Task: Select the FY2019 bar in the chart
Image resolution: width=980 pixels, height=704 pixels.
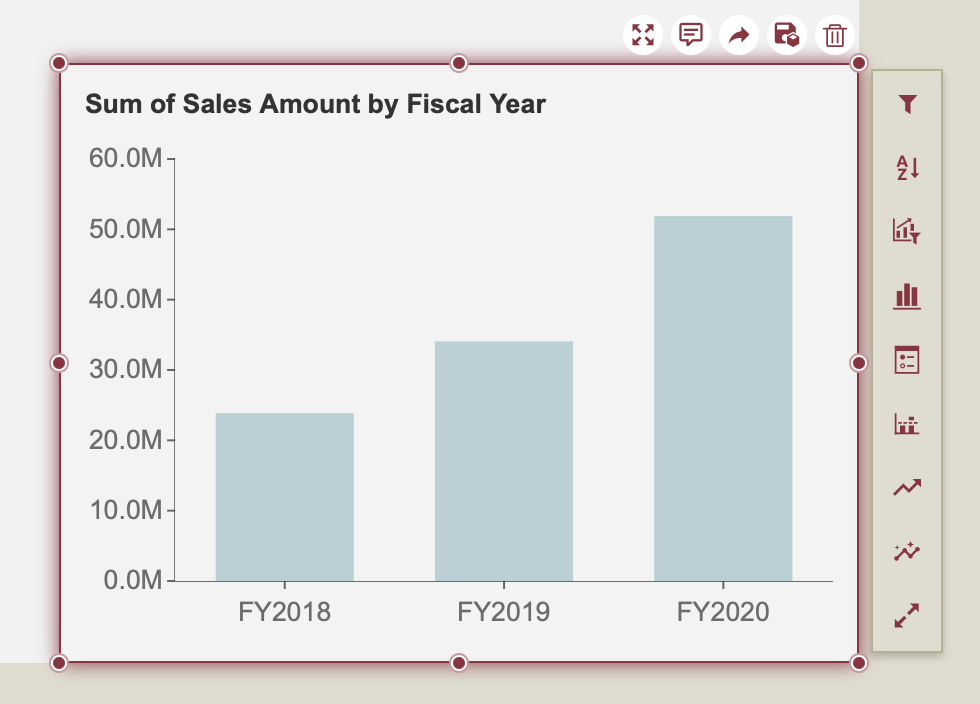Action: click(504, 461)
